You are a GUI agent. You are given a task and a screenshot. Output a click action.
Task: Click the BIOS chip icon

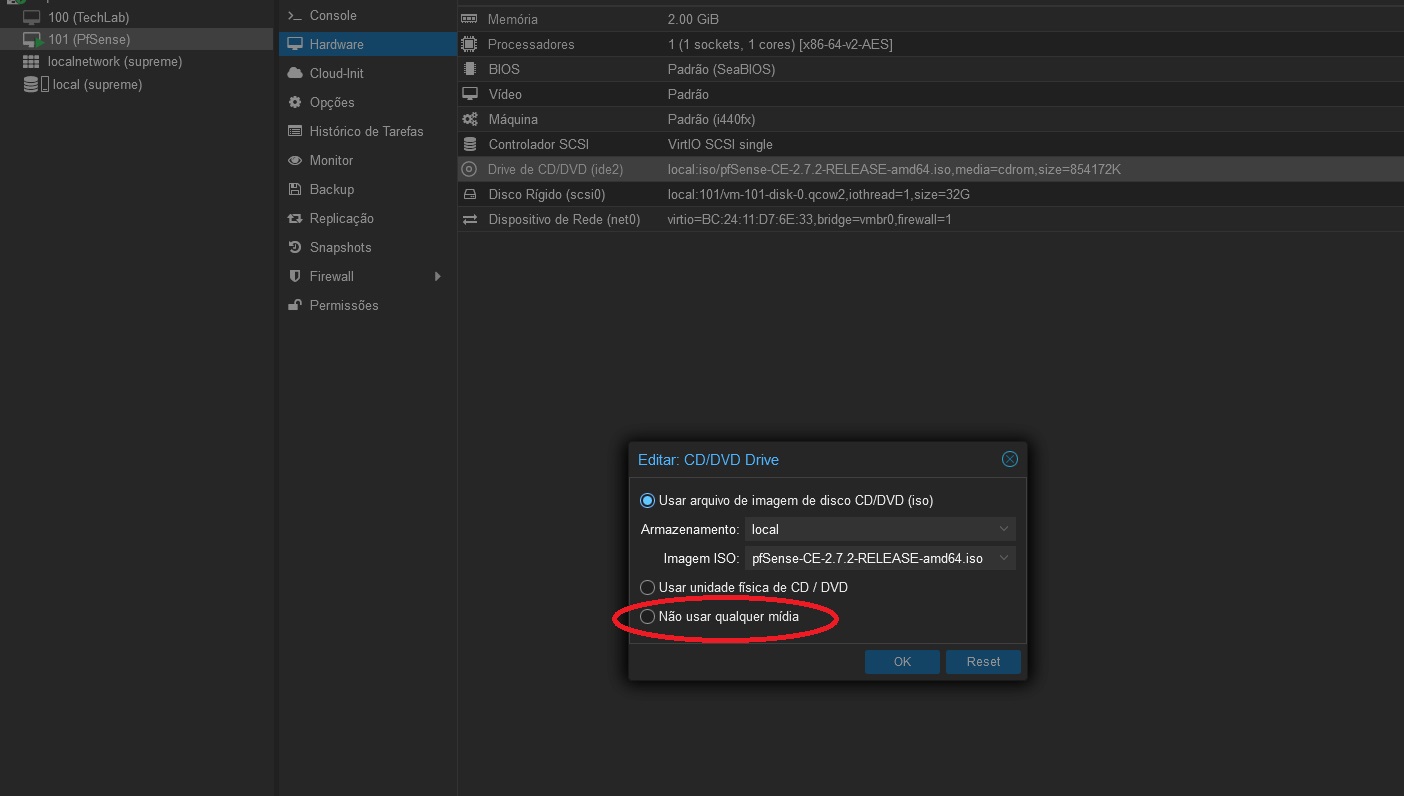[x=469, y=69]
